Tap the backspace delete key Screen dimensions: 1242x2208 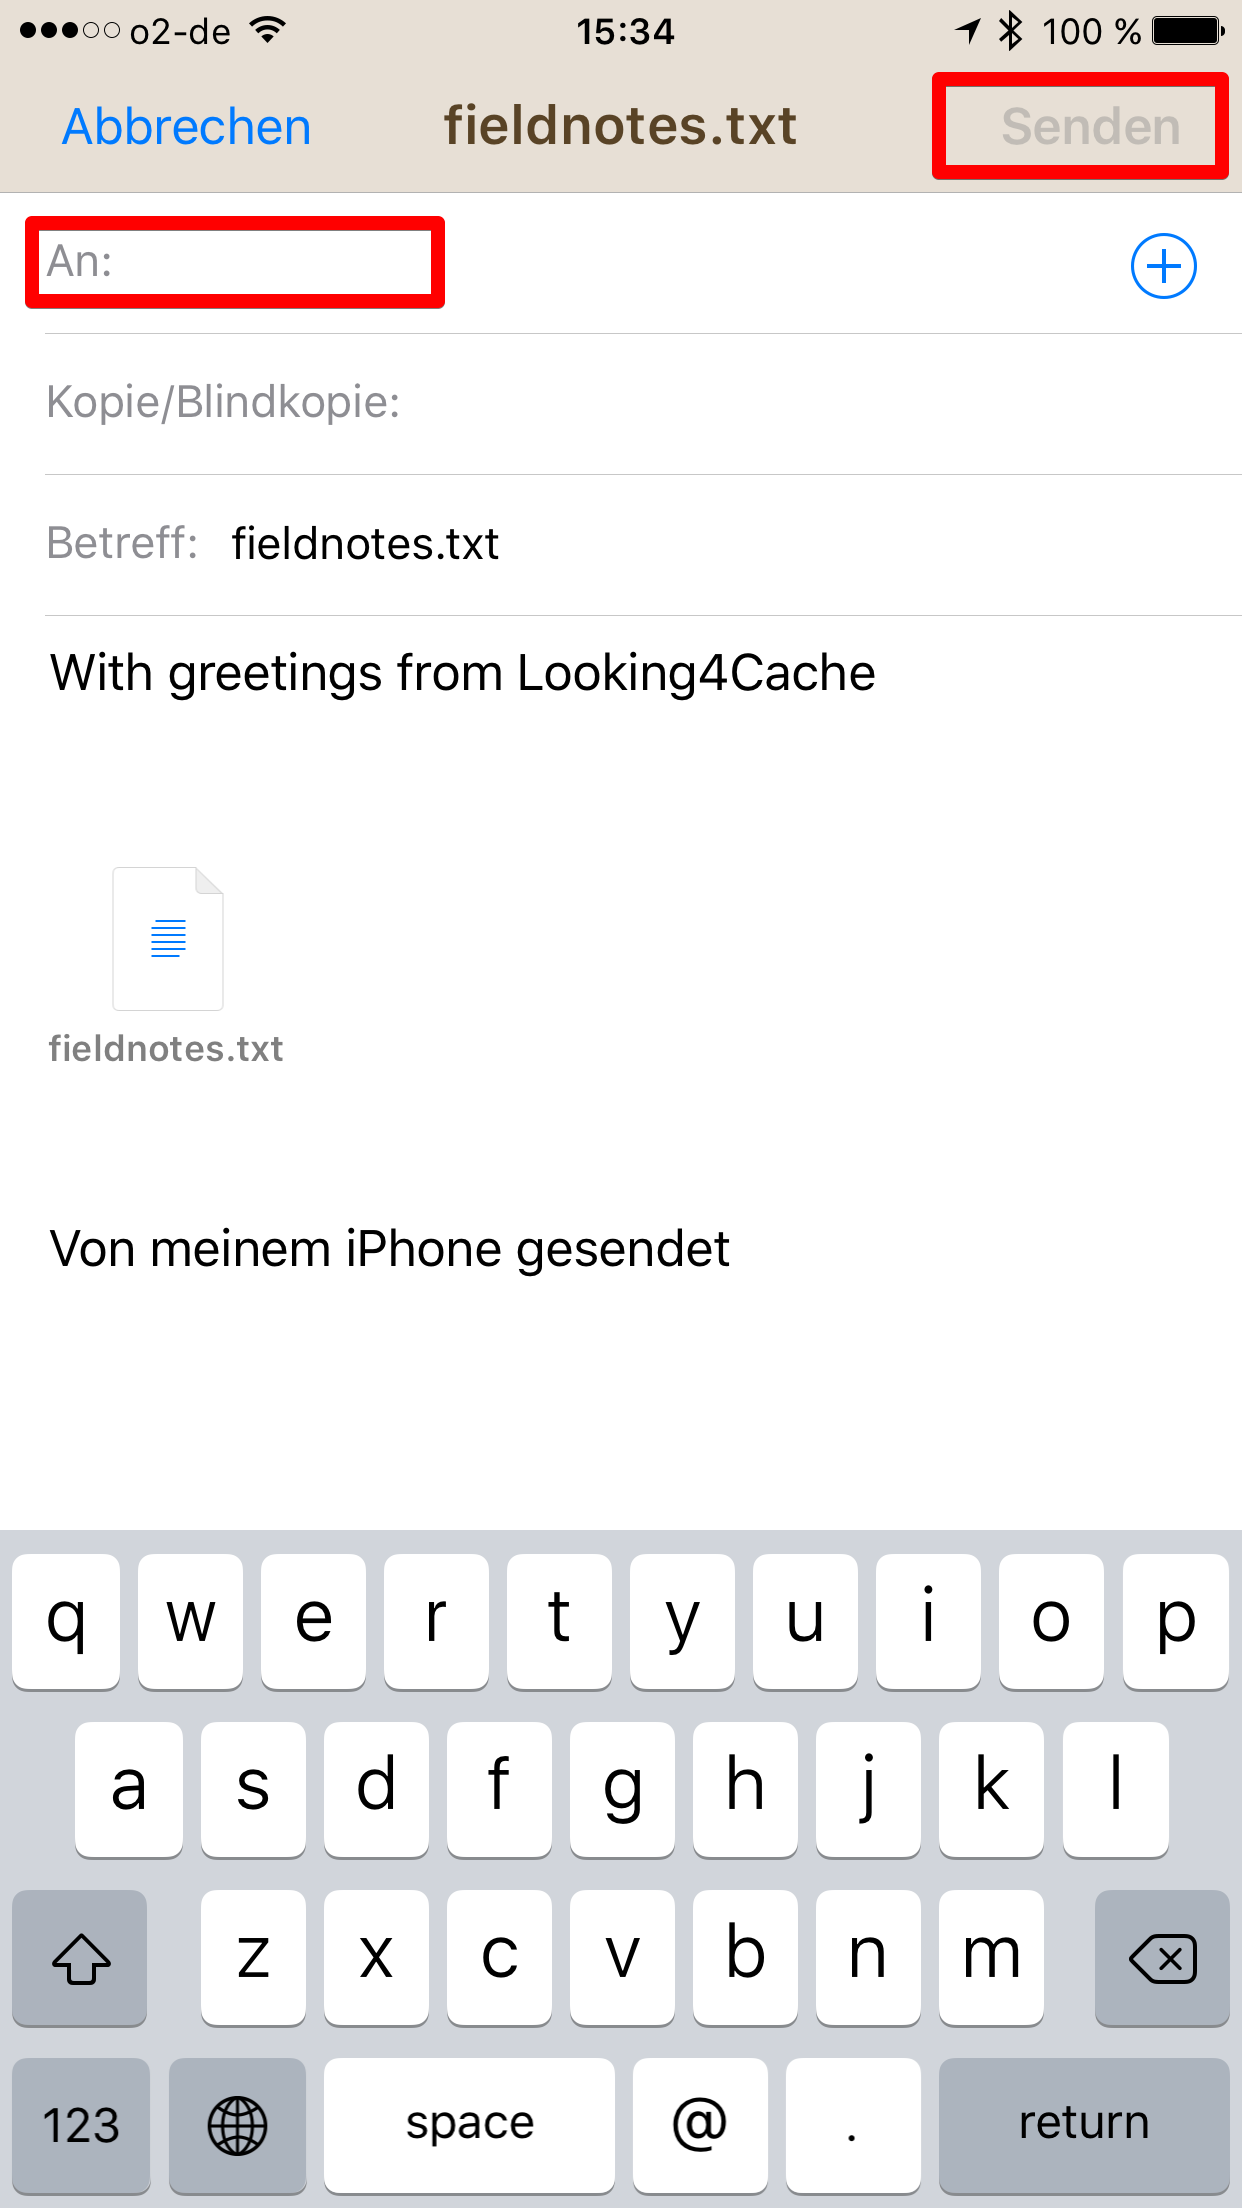click(1162, 1958)
